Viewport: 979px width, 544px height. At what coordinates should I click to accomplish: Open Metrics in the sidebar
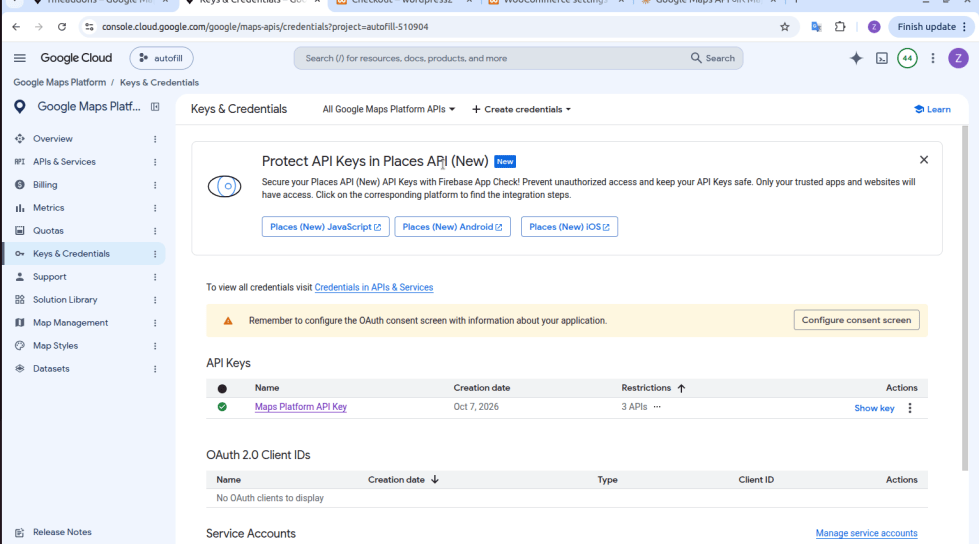click(x=49, y=208)
